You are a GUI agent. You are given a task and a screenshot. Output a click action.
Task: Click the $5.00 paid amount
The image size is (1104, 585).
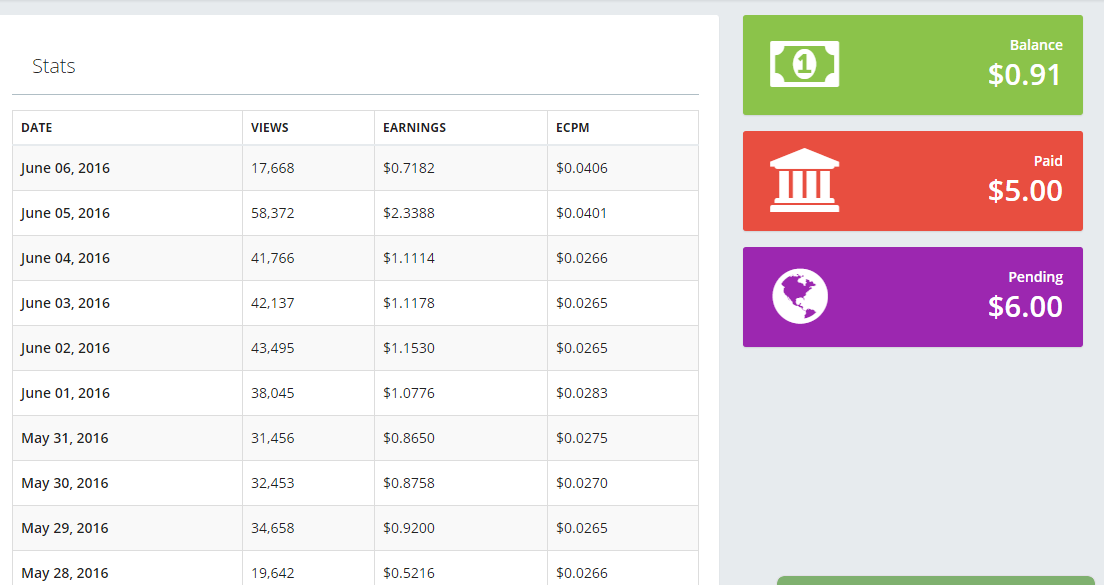pyautogui.click(x=1024, y=191)
